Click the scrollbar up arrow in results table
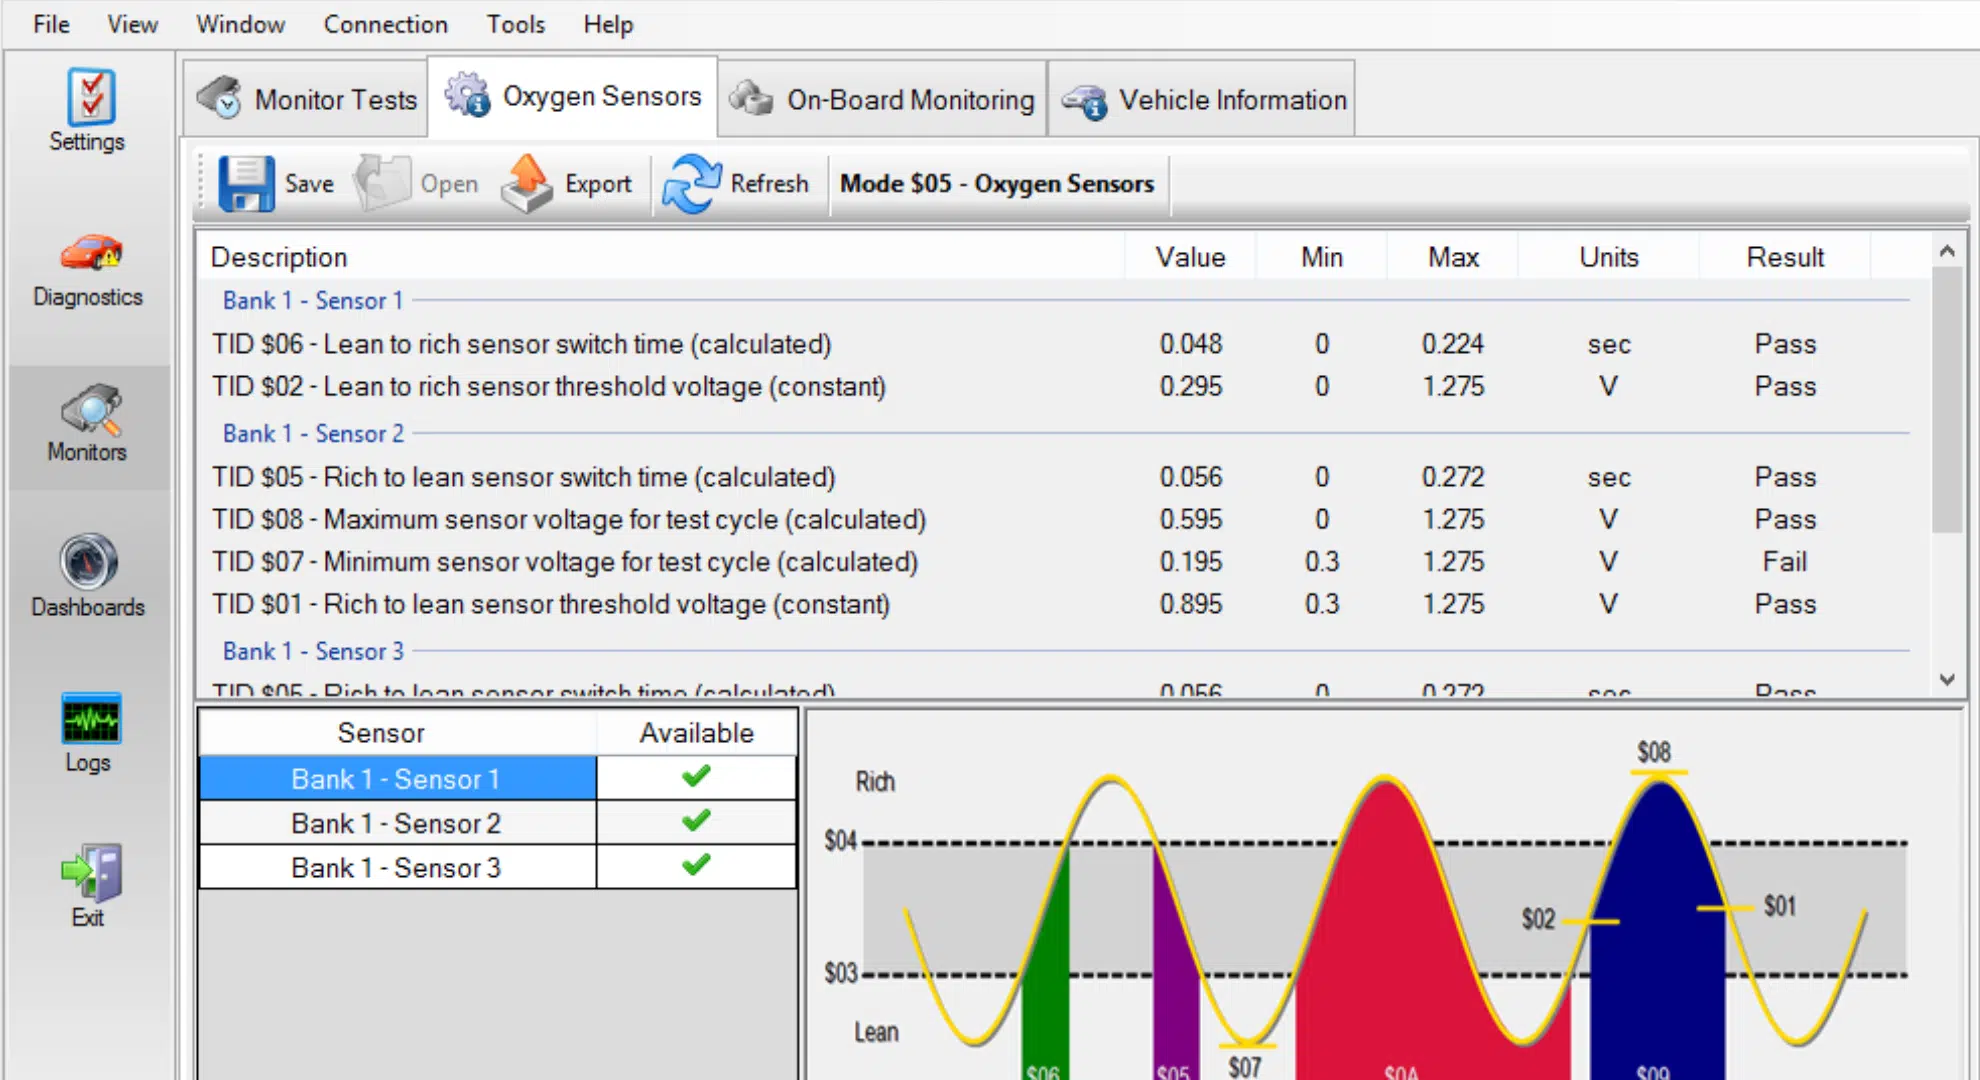 pyautogui.click(x=1947, y=252)
